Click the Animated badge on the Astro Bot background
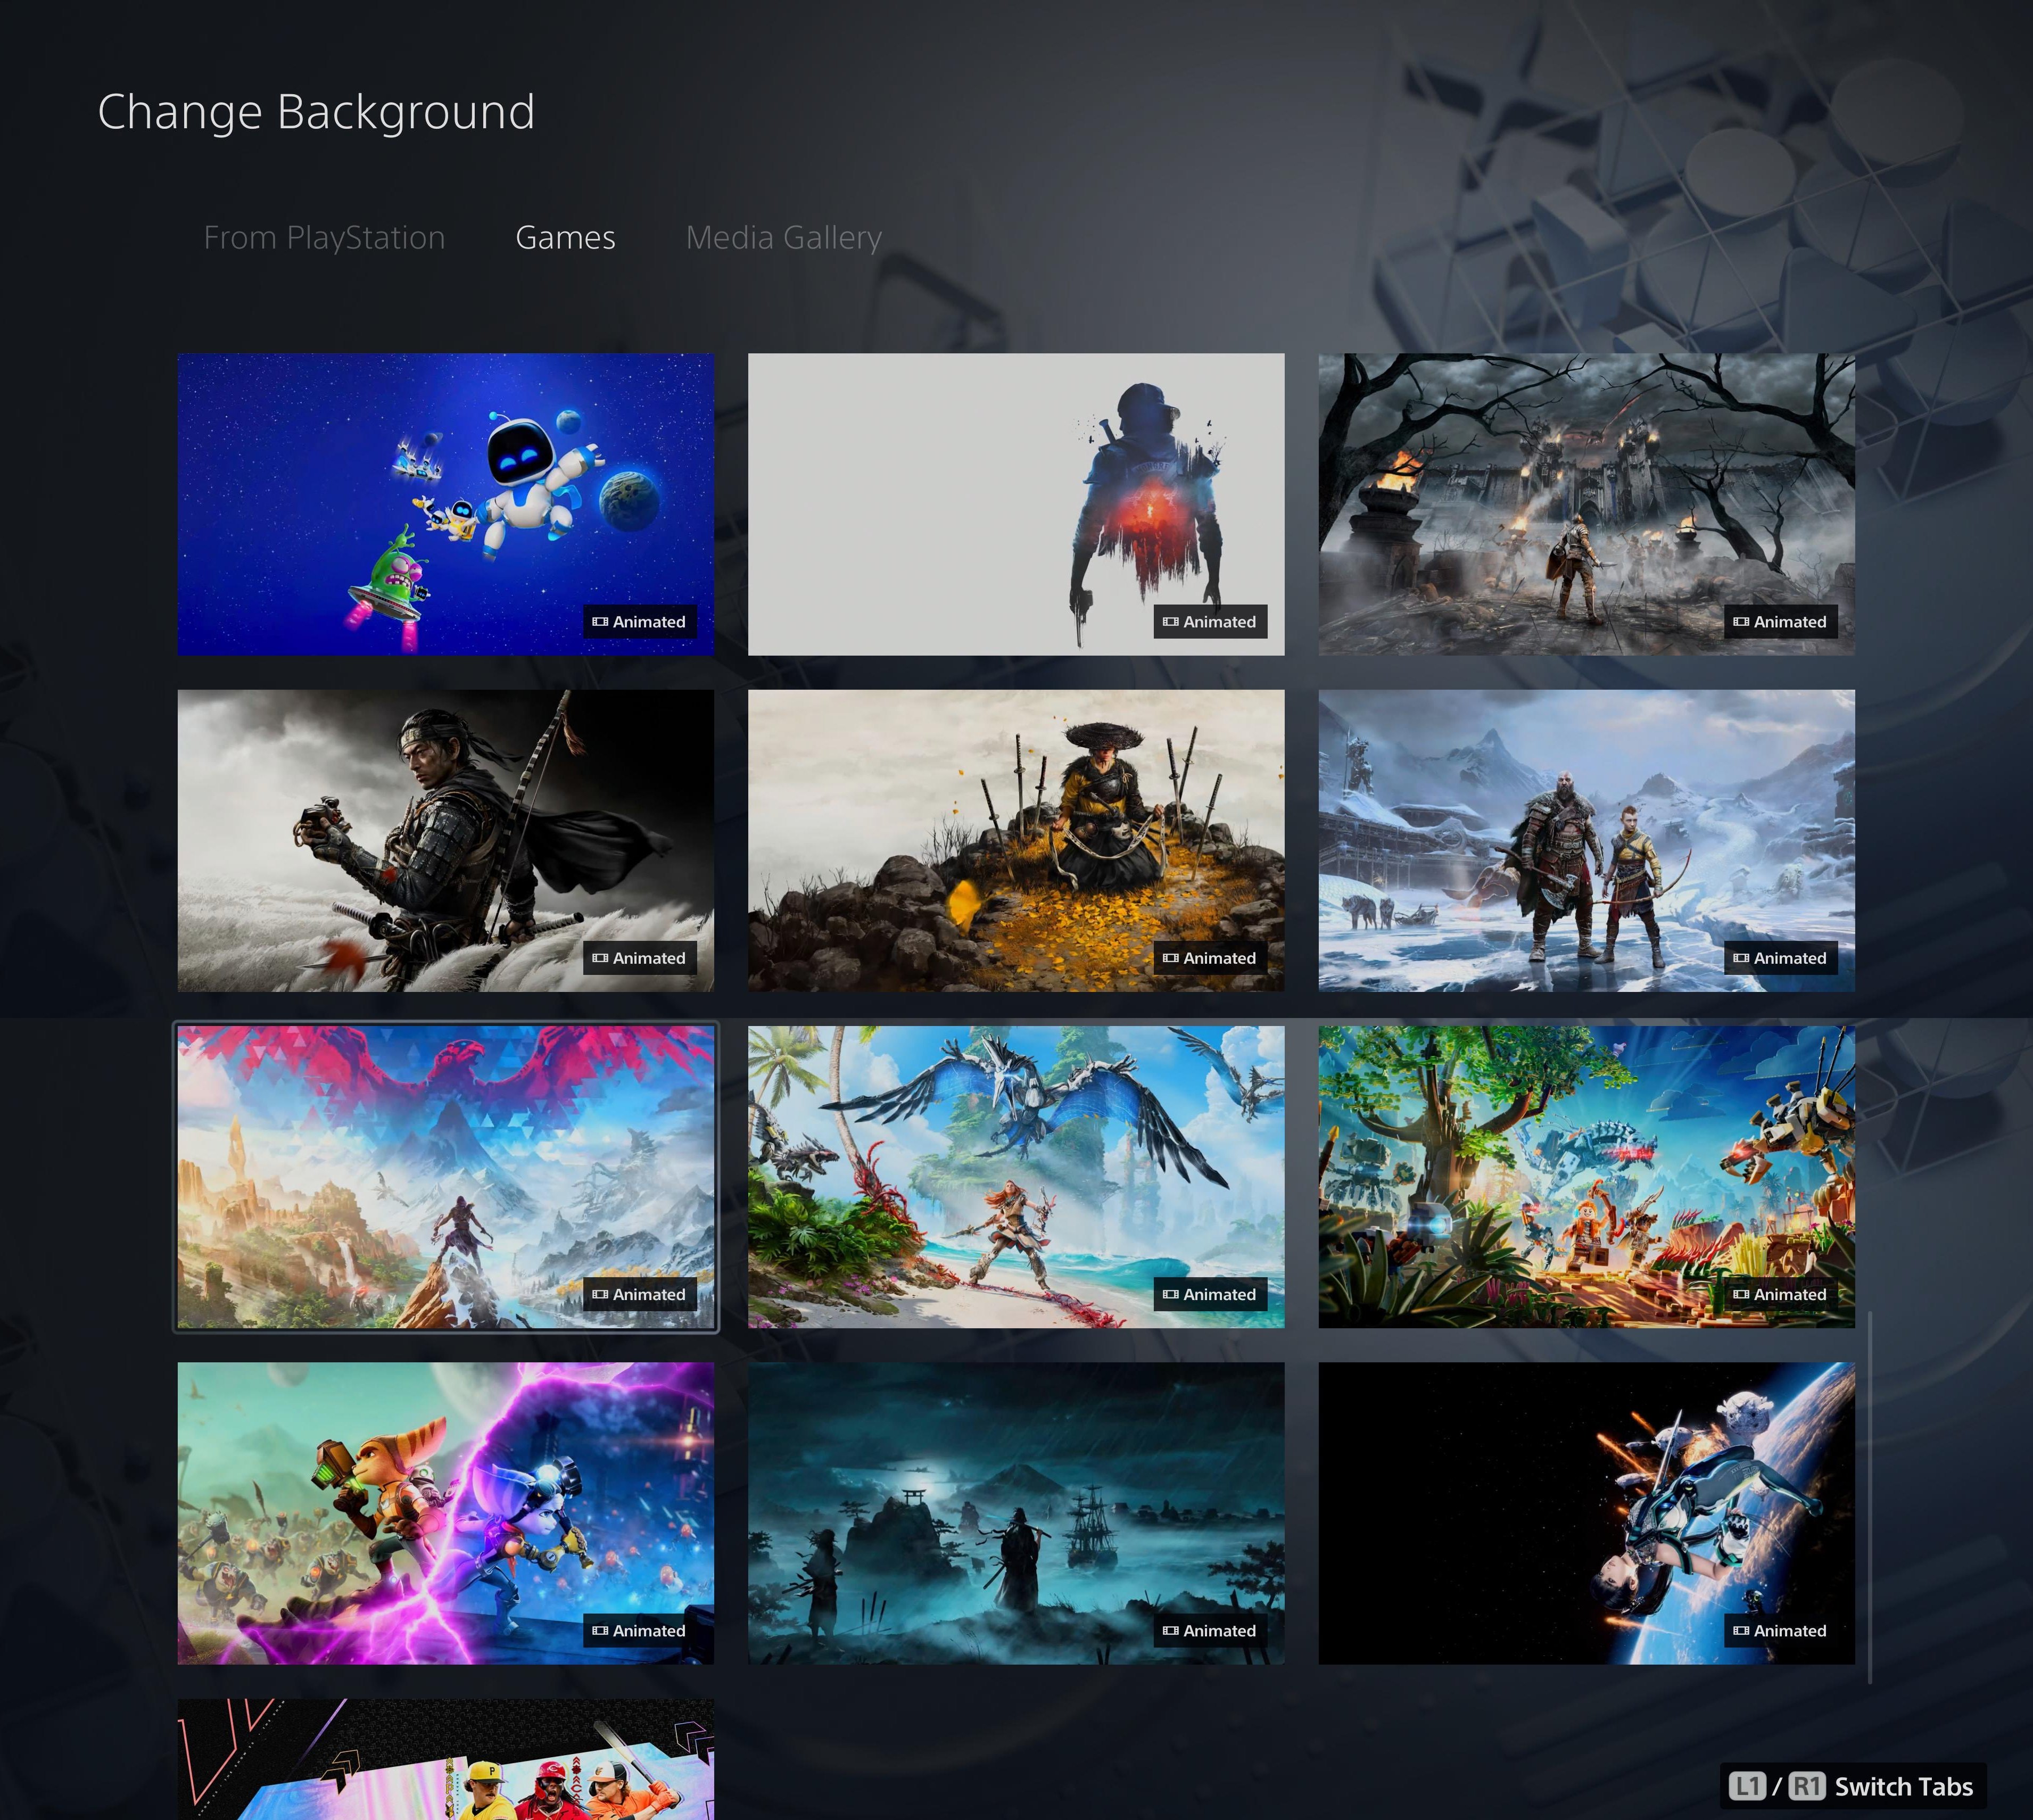The image size is (2033, 1820). (639, 621)
